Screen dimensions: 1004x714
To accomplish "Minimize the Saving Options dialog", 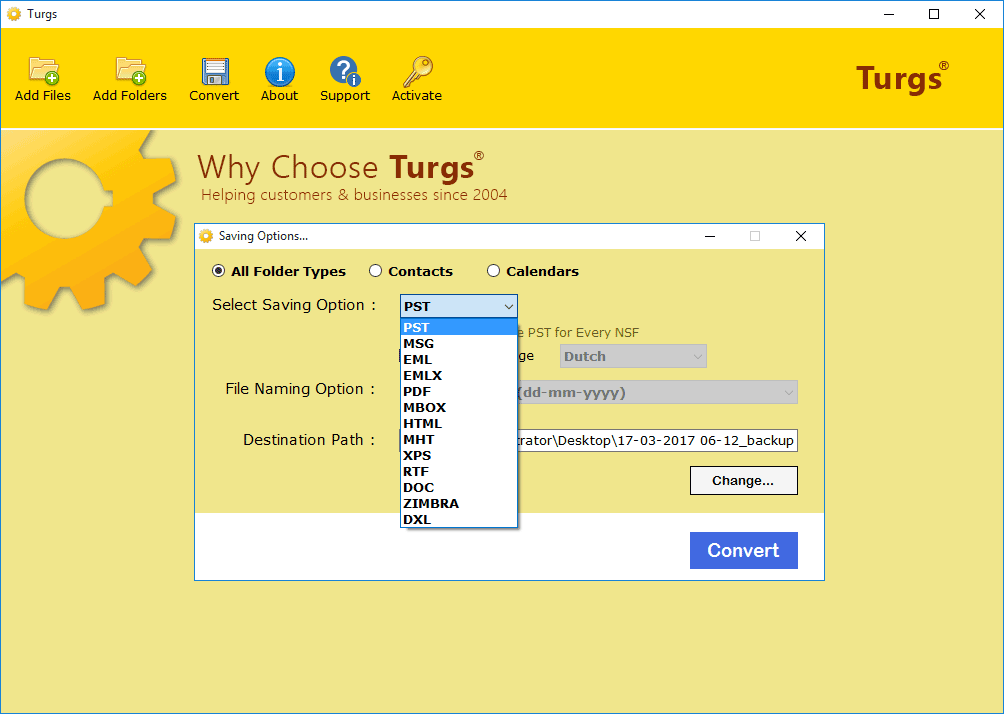I will [x=710, y=236].
